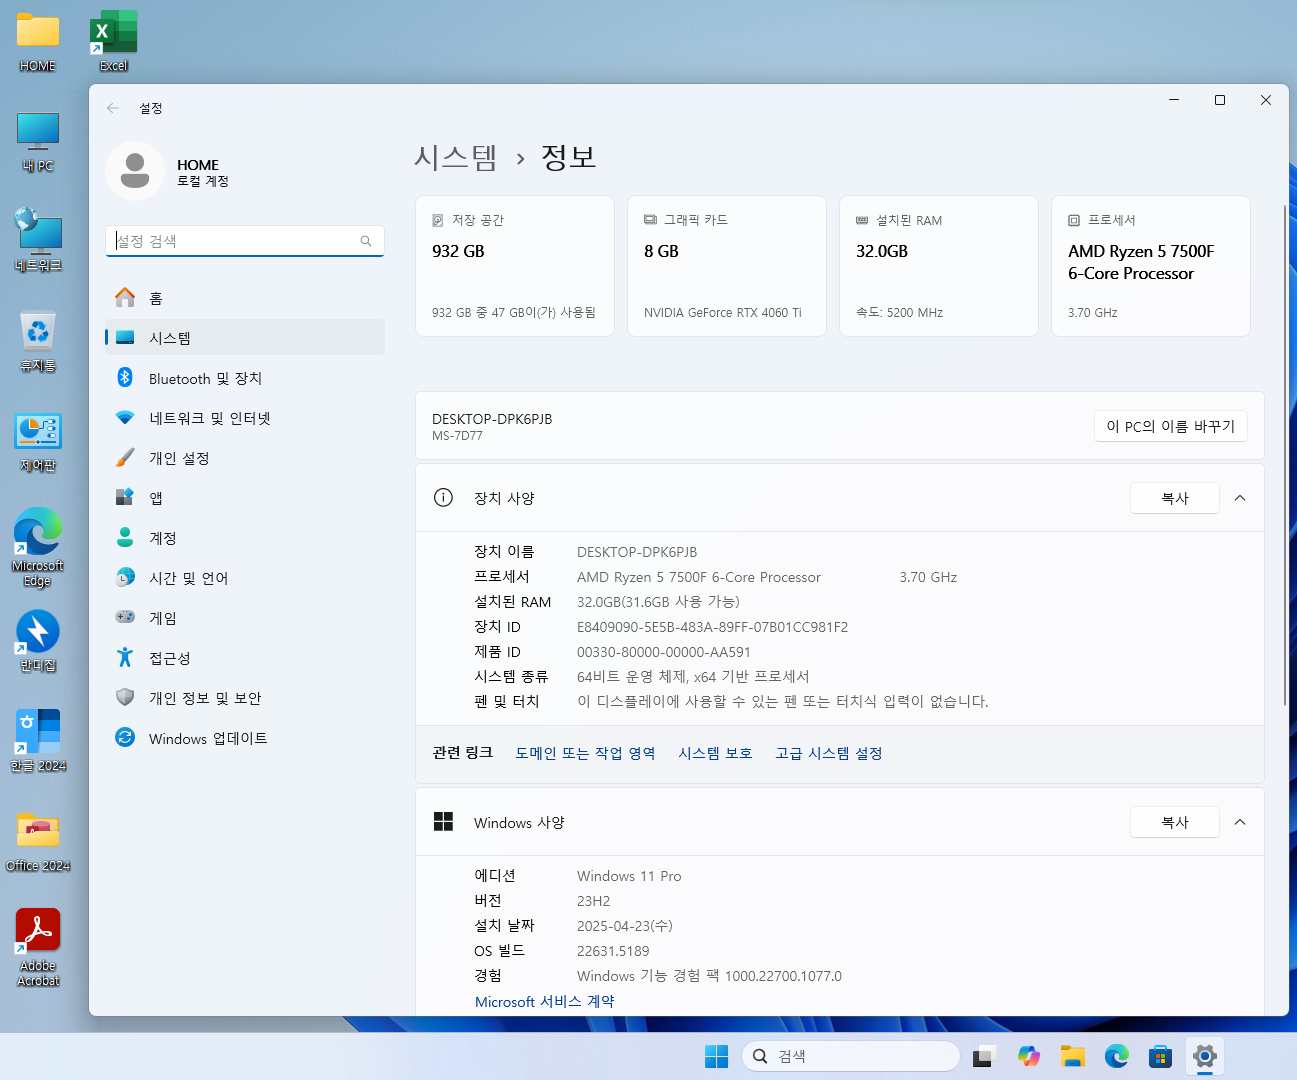This screenshot has width=1297, height=1080.
Task: Open Task View from the taskbar
Action: [x=985, y=1056]
